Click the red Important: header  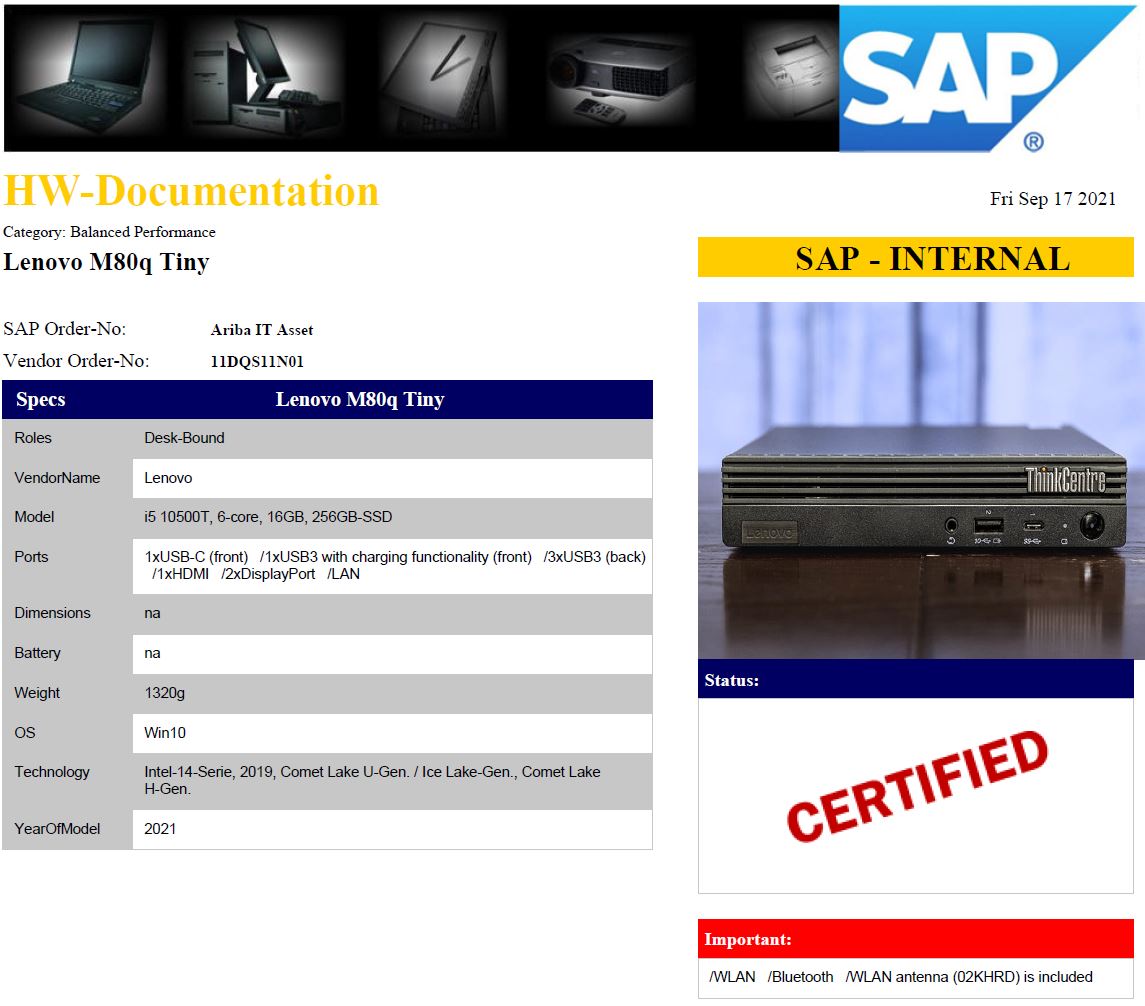tap(916, 939)
